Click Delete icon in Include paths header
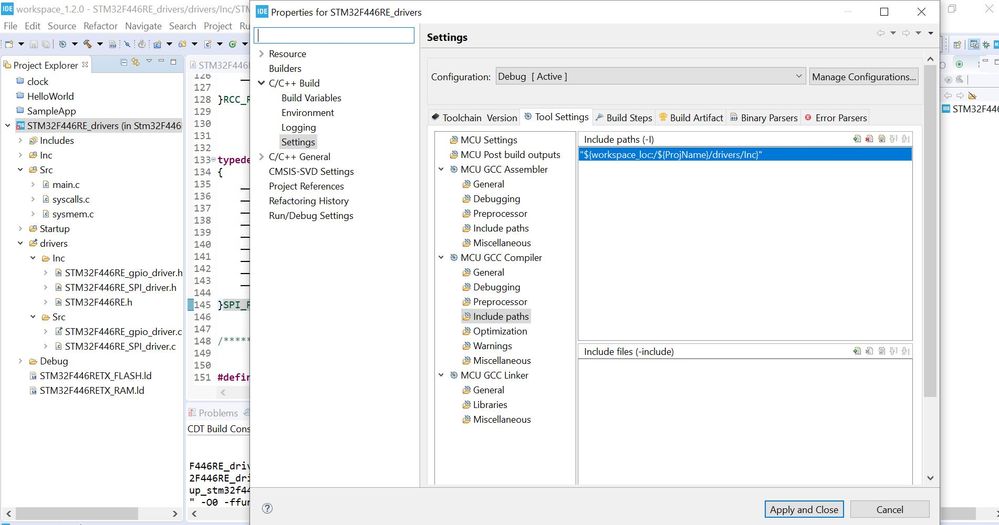The width and height of the screenshot is (999, 525). tap(869, 139)
